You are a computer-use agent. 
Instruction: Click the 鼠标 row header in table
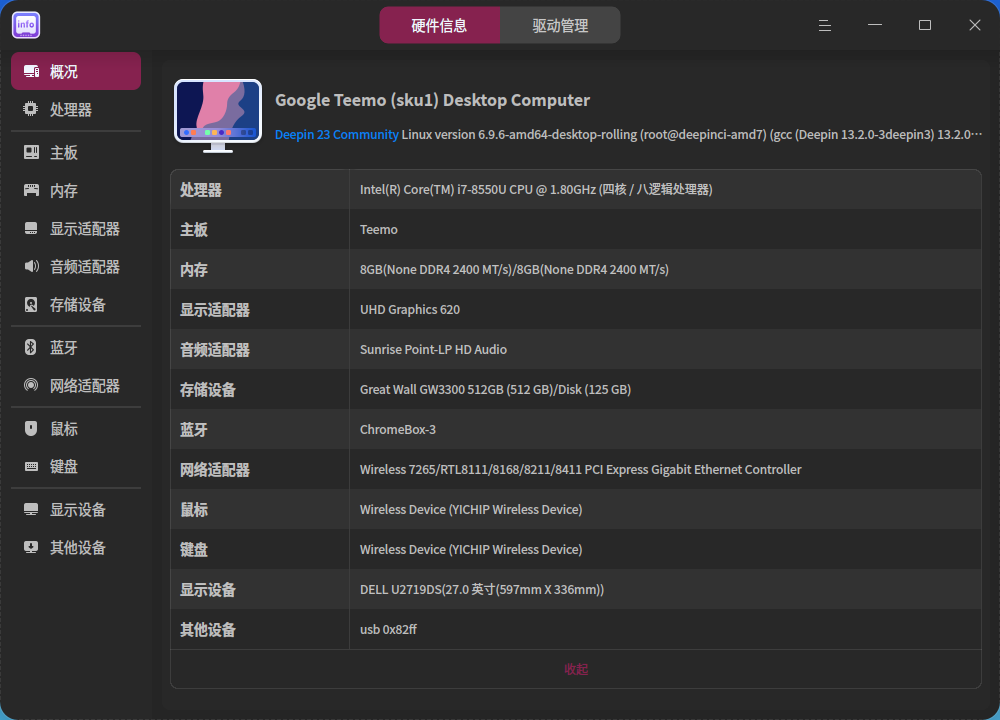(x=194, y=510)
